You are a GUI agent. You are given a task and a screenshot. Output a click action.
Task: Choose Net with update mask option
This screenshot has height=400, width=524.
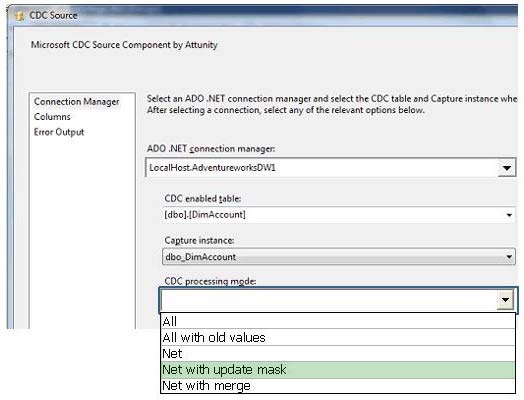click(338, 370)
